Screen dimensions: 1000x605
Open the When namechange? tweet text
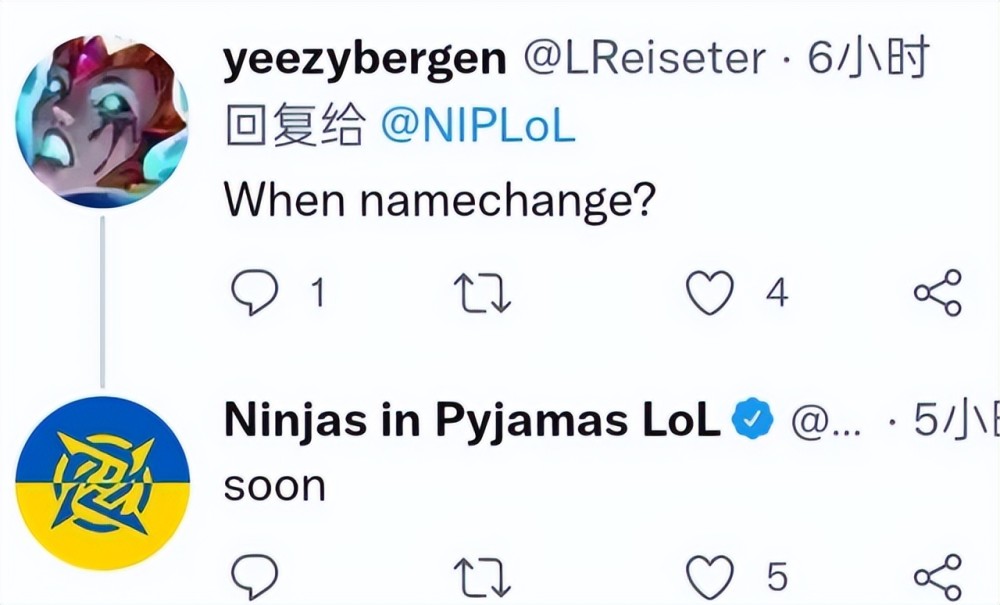point(439,200)
